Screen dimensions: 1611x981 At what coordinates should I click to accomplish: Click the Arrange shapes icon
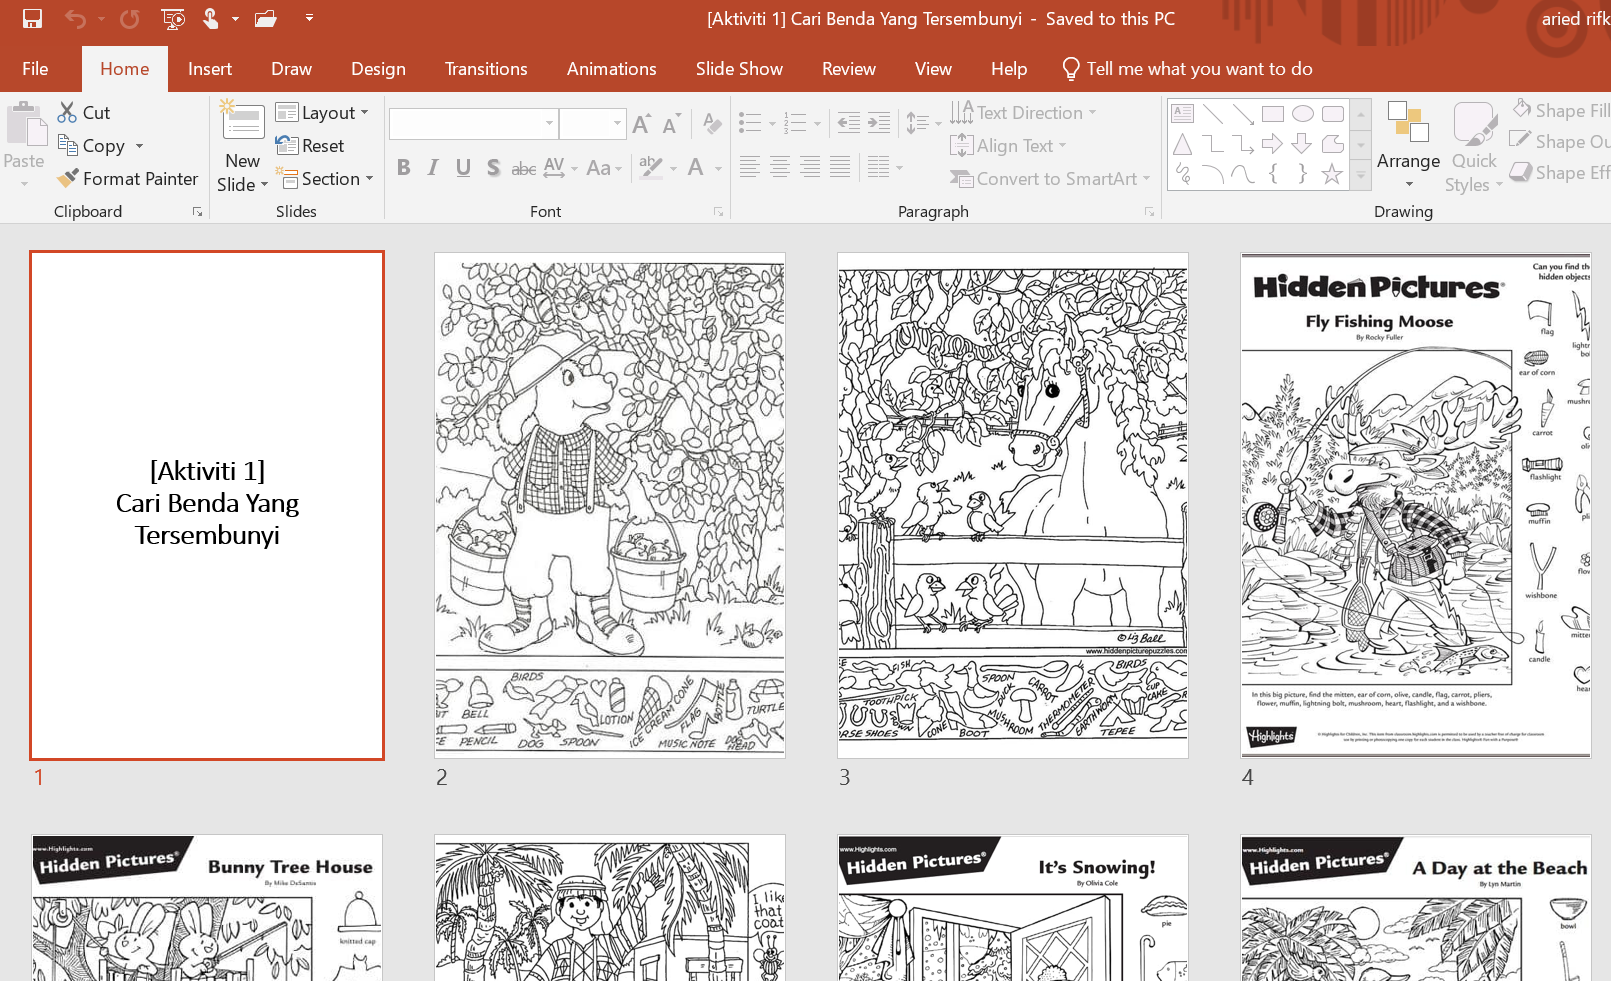pos(1408,123)
